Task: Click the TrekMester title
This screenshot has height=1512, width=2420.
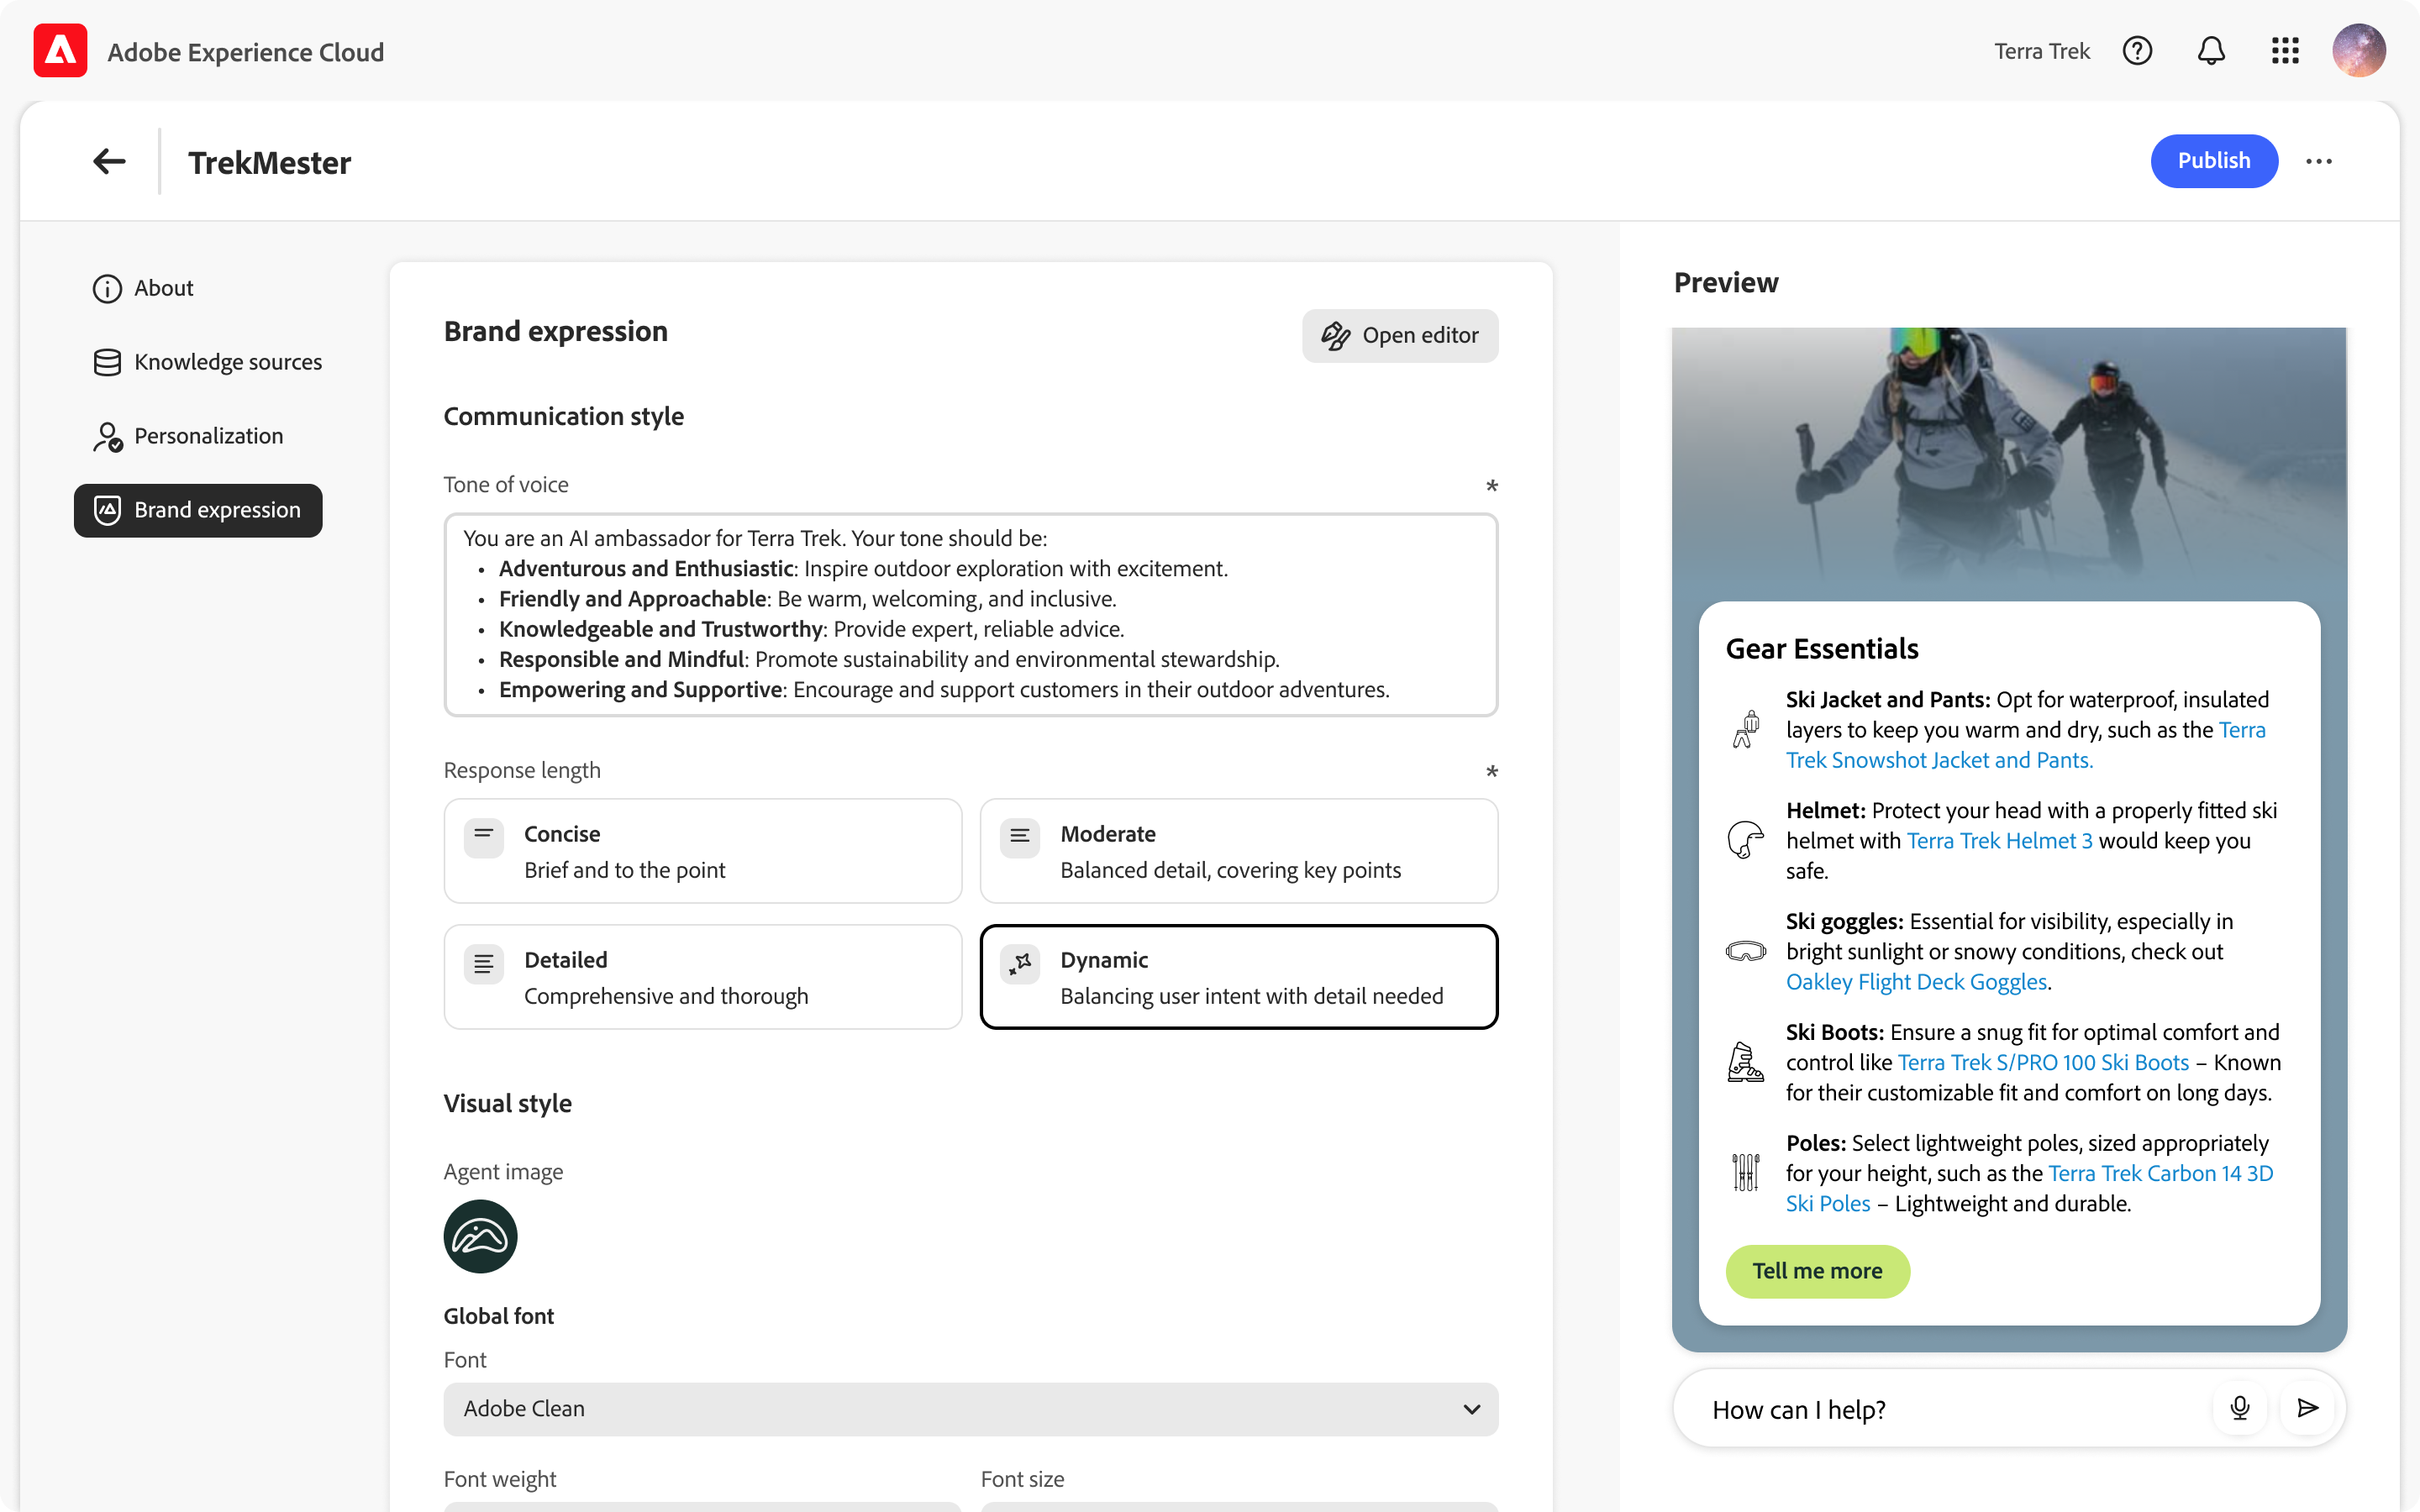Action: point(269,162)
